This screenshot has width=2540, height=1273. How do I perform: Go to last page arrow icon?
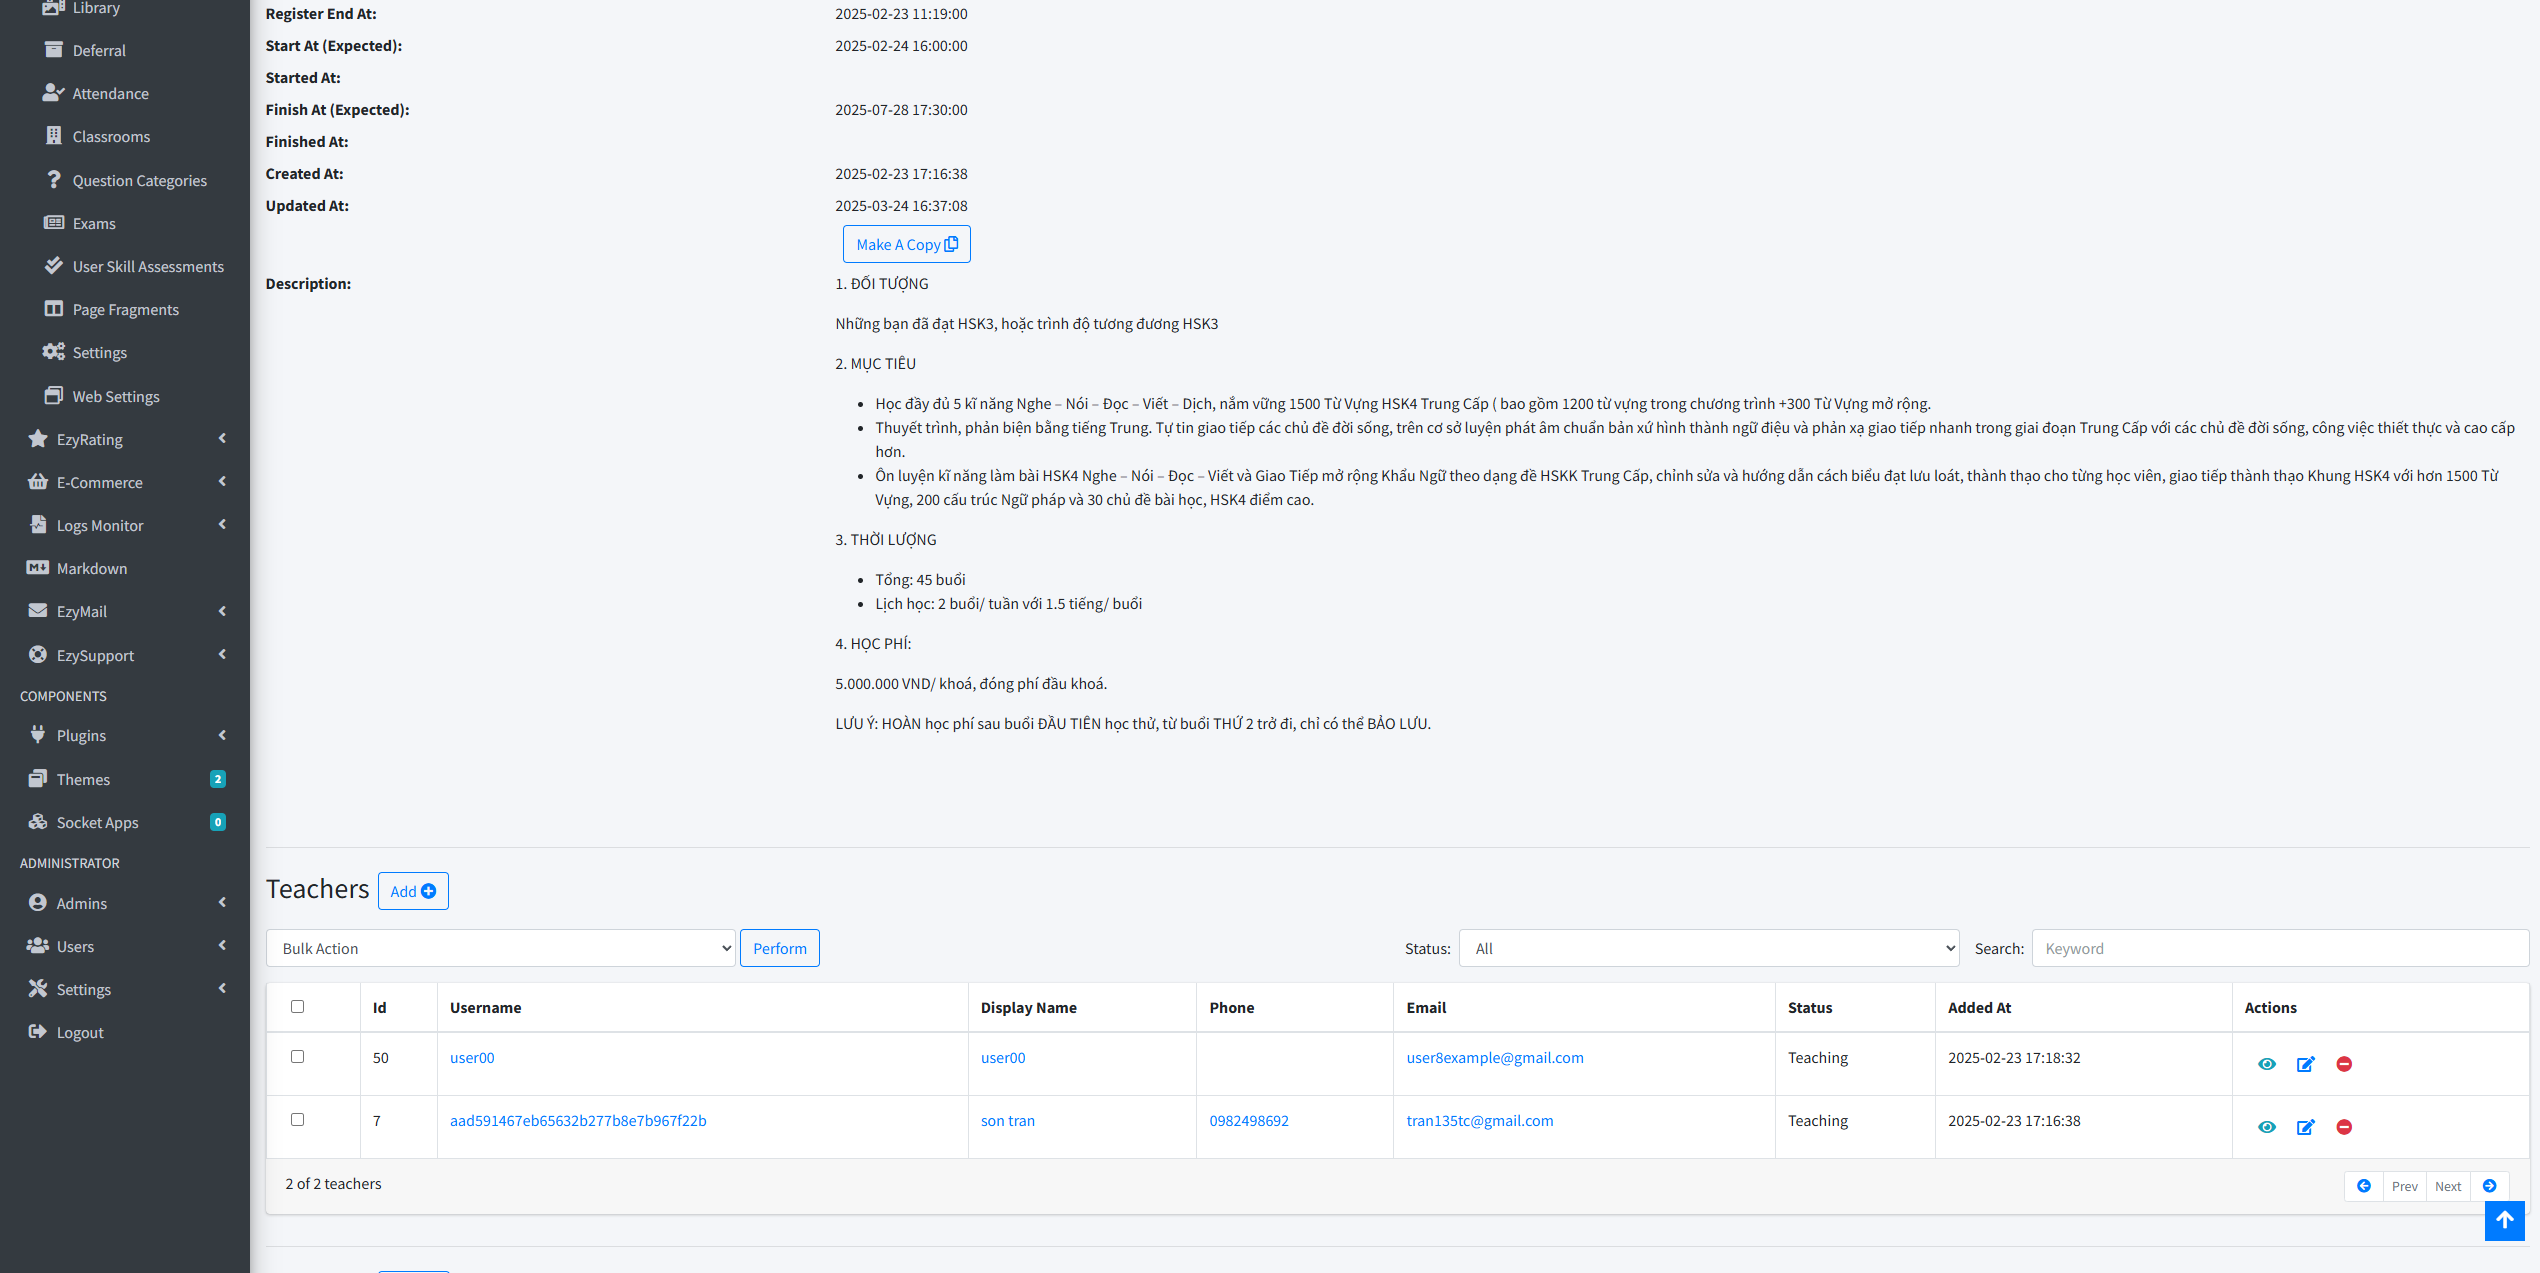pyautogui.click(x=2490, y=1186)
